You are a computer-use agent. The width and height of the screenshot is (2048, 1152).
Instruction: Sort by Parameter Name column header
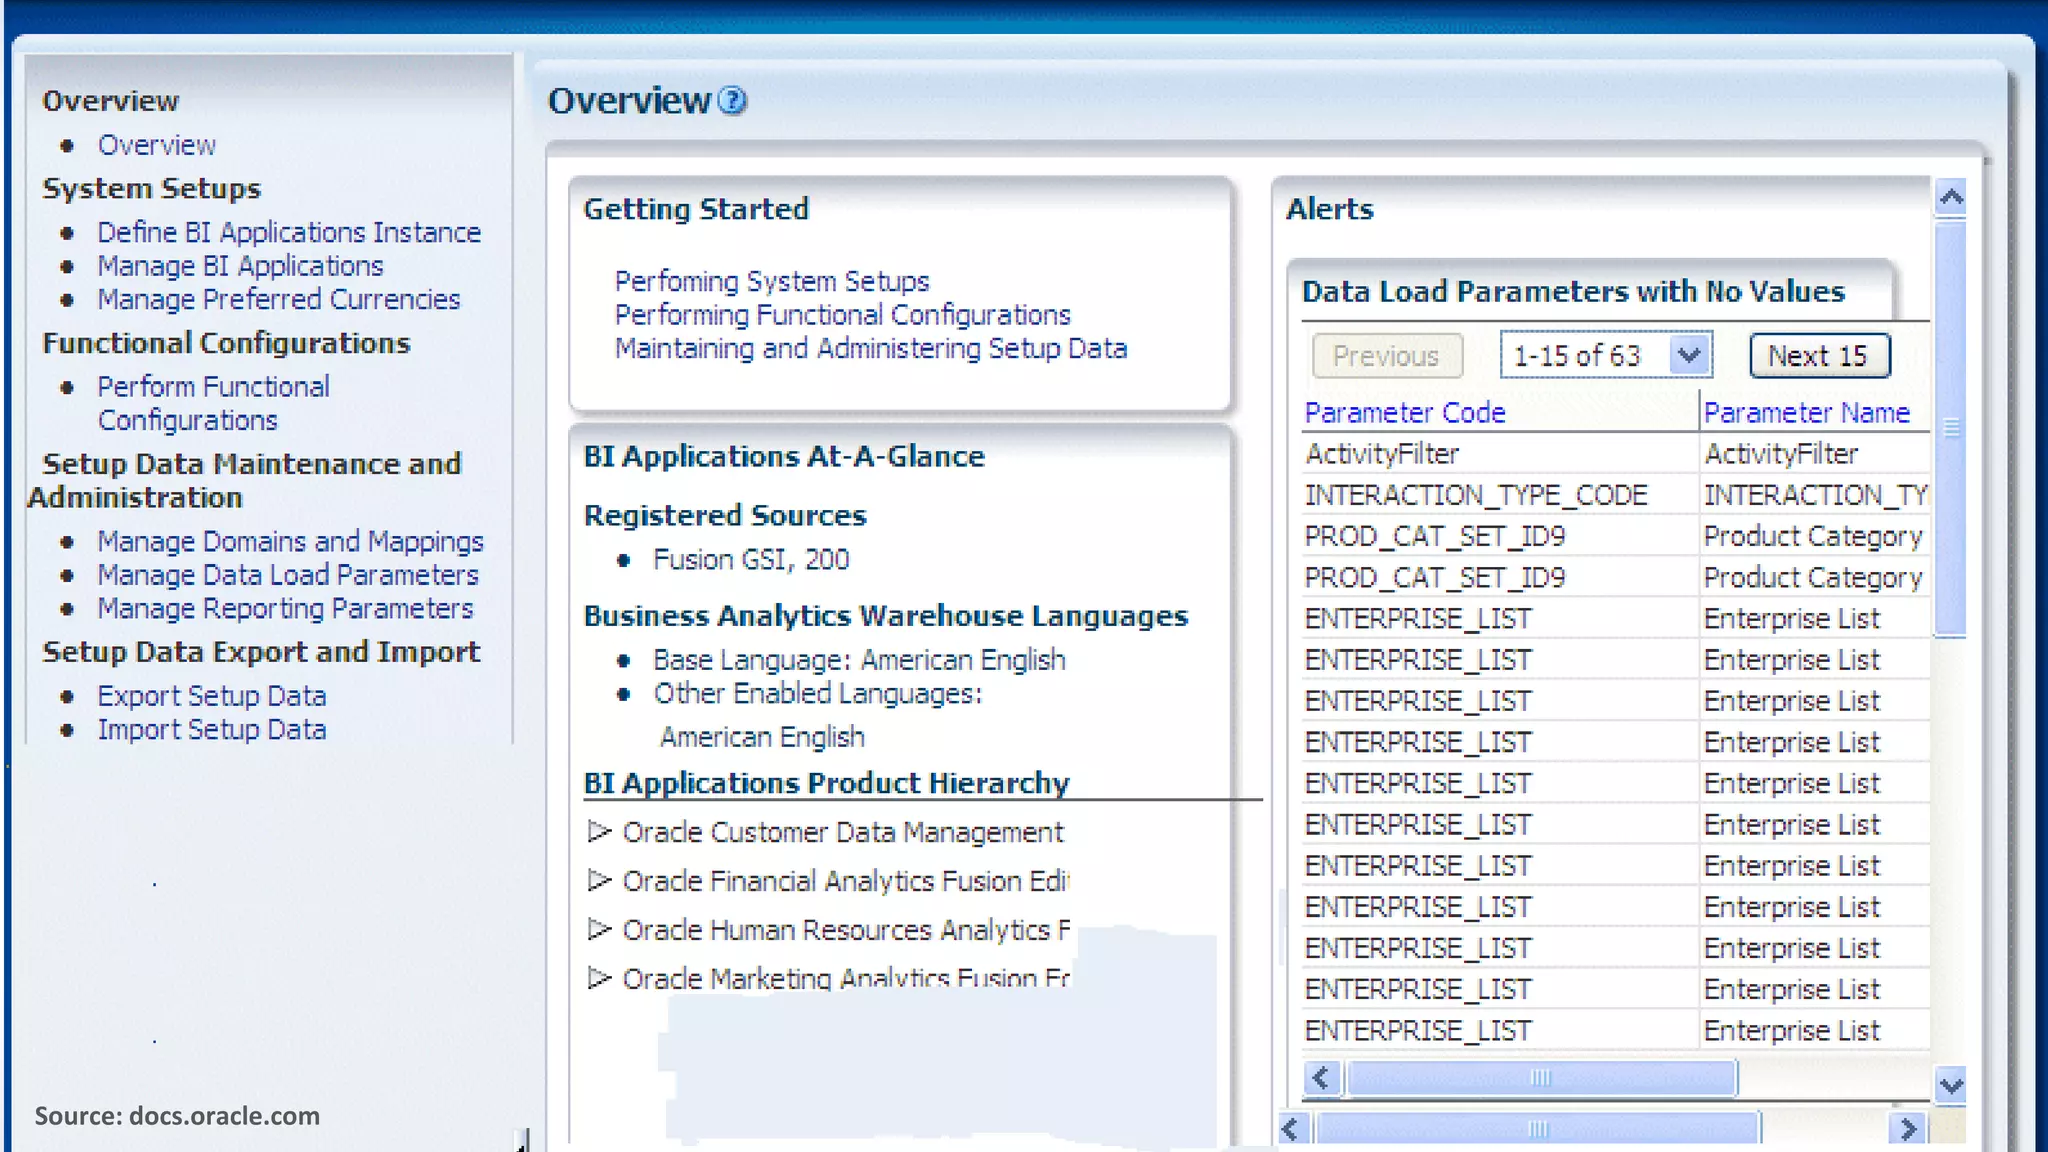coord(1807,412)
